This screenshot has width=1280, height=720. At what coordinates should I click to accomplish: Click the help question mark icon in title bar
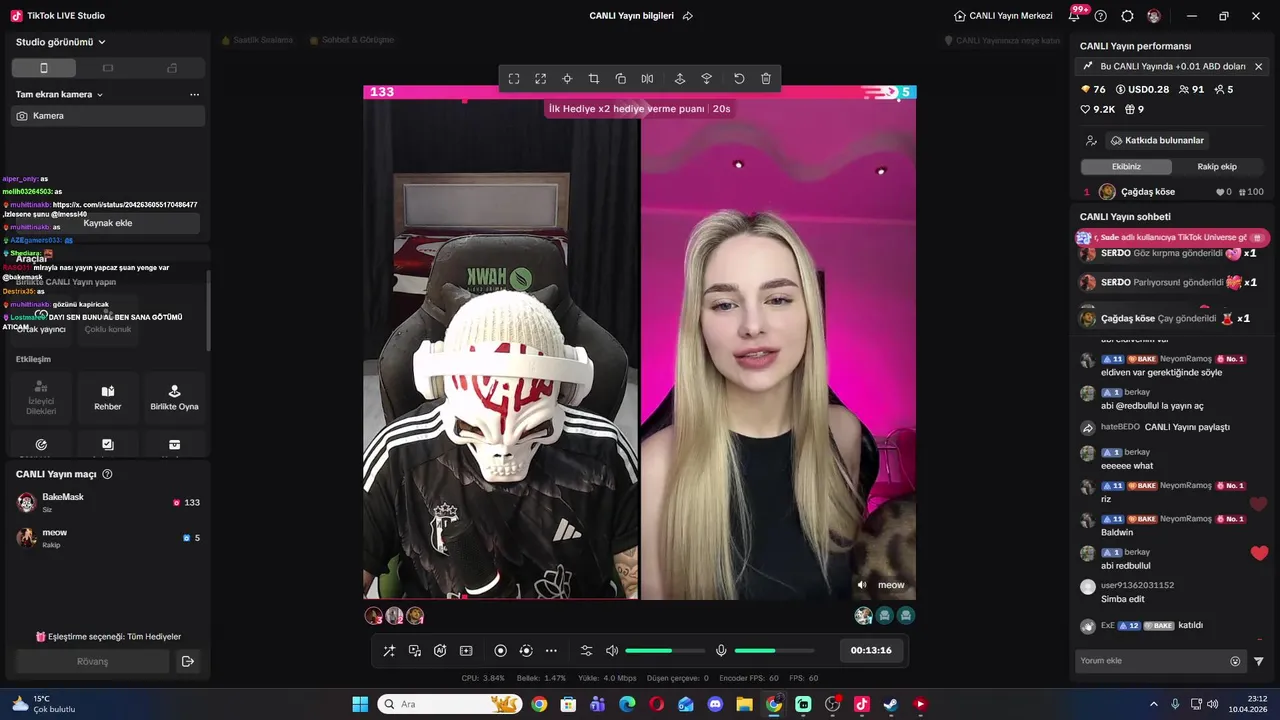coord(1101,16)
